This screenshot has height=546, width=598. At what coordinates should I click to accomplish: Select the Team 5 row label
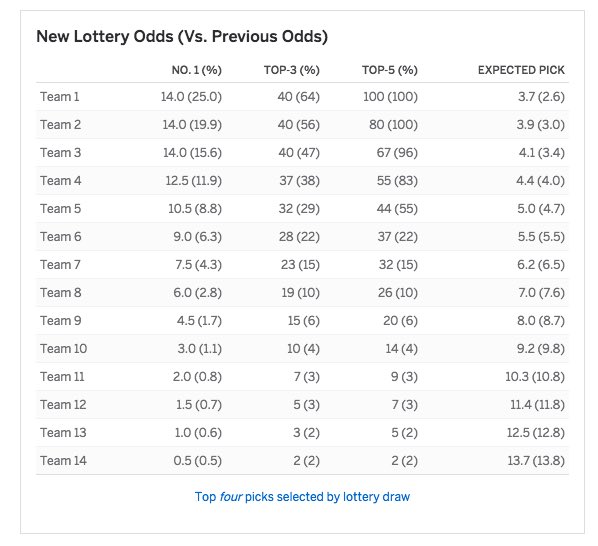(x=60, y=209)
